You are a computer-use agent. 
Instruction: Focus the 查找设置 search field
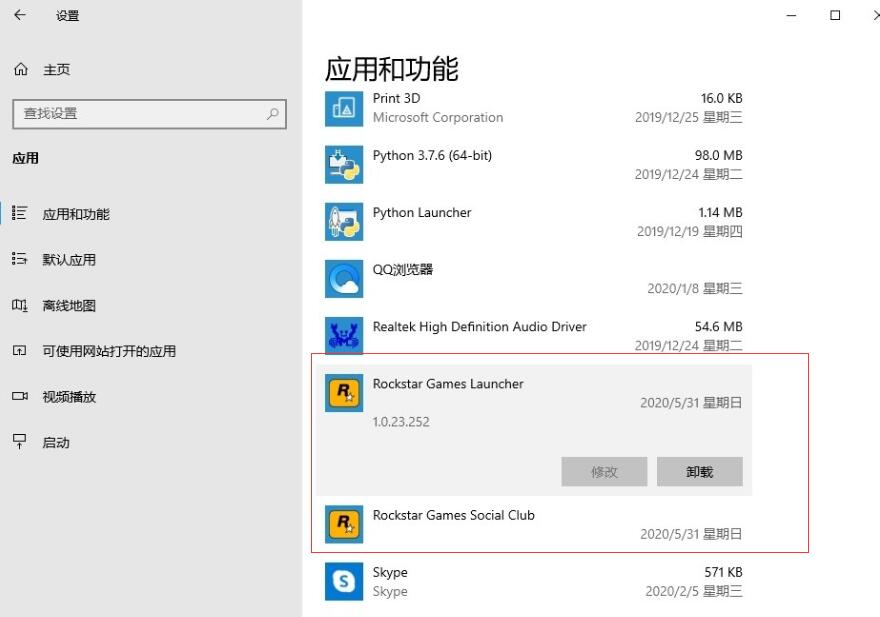pyautogui.click(x=149, y=114)
